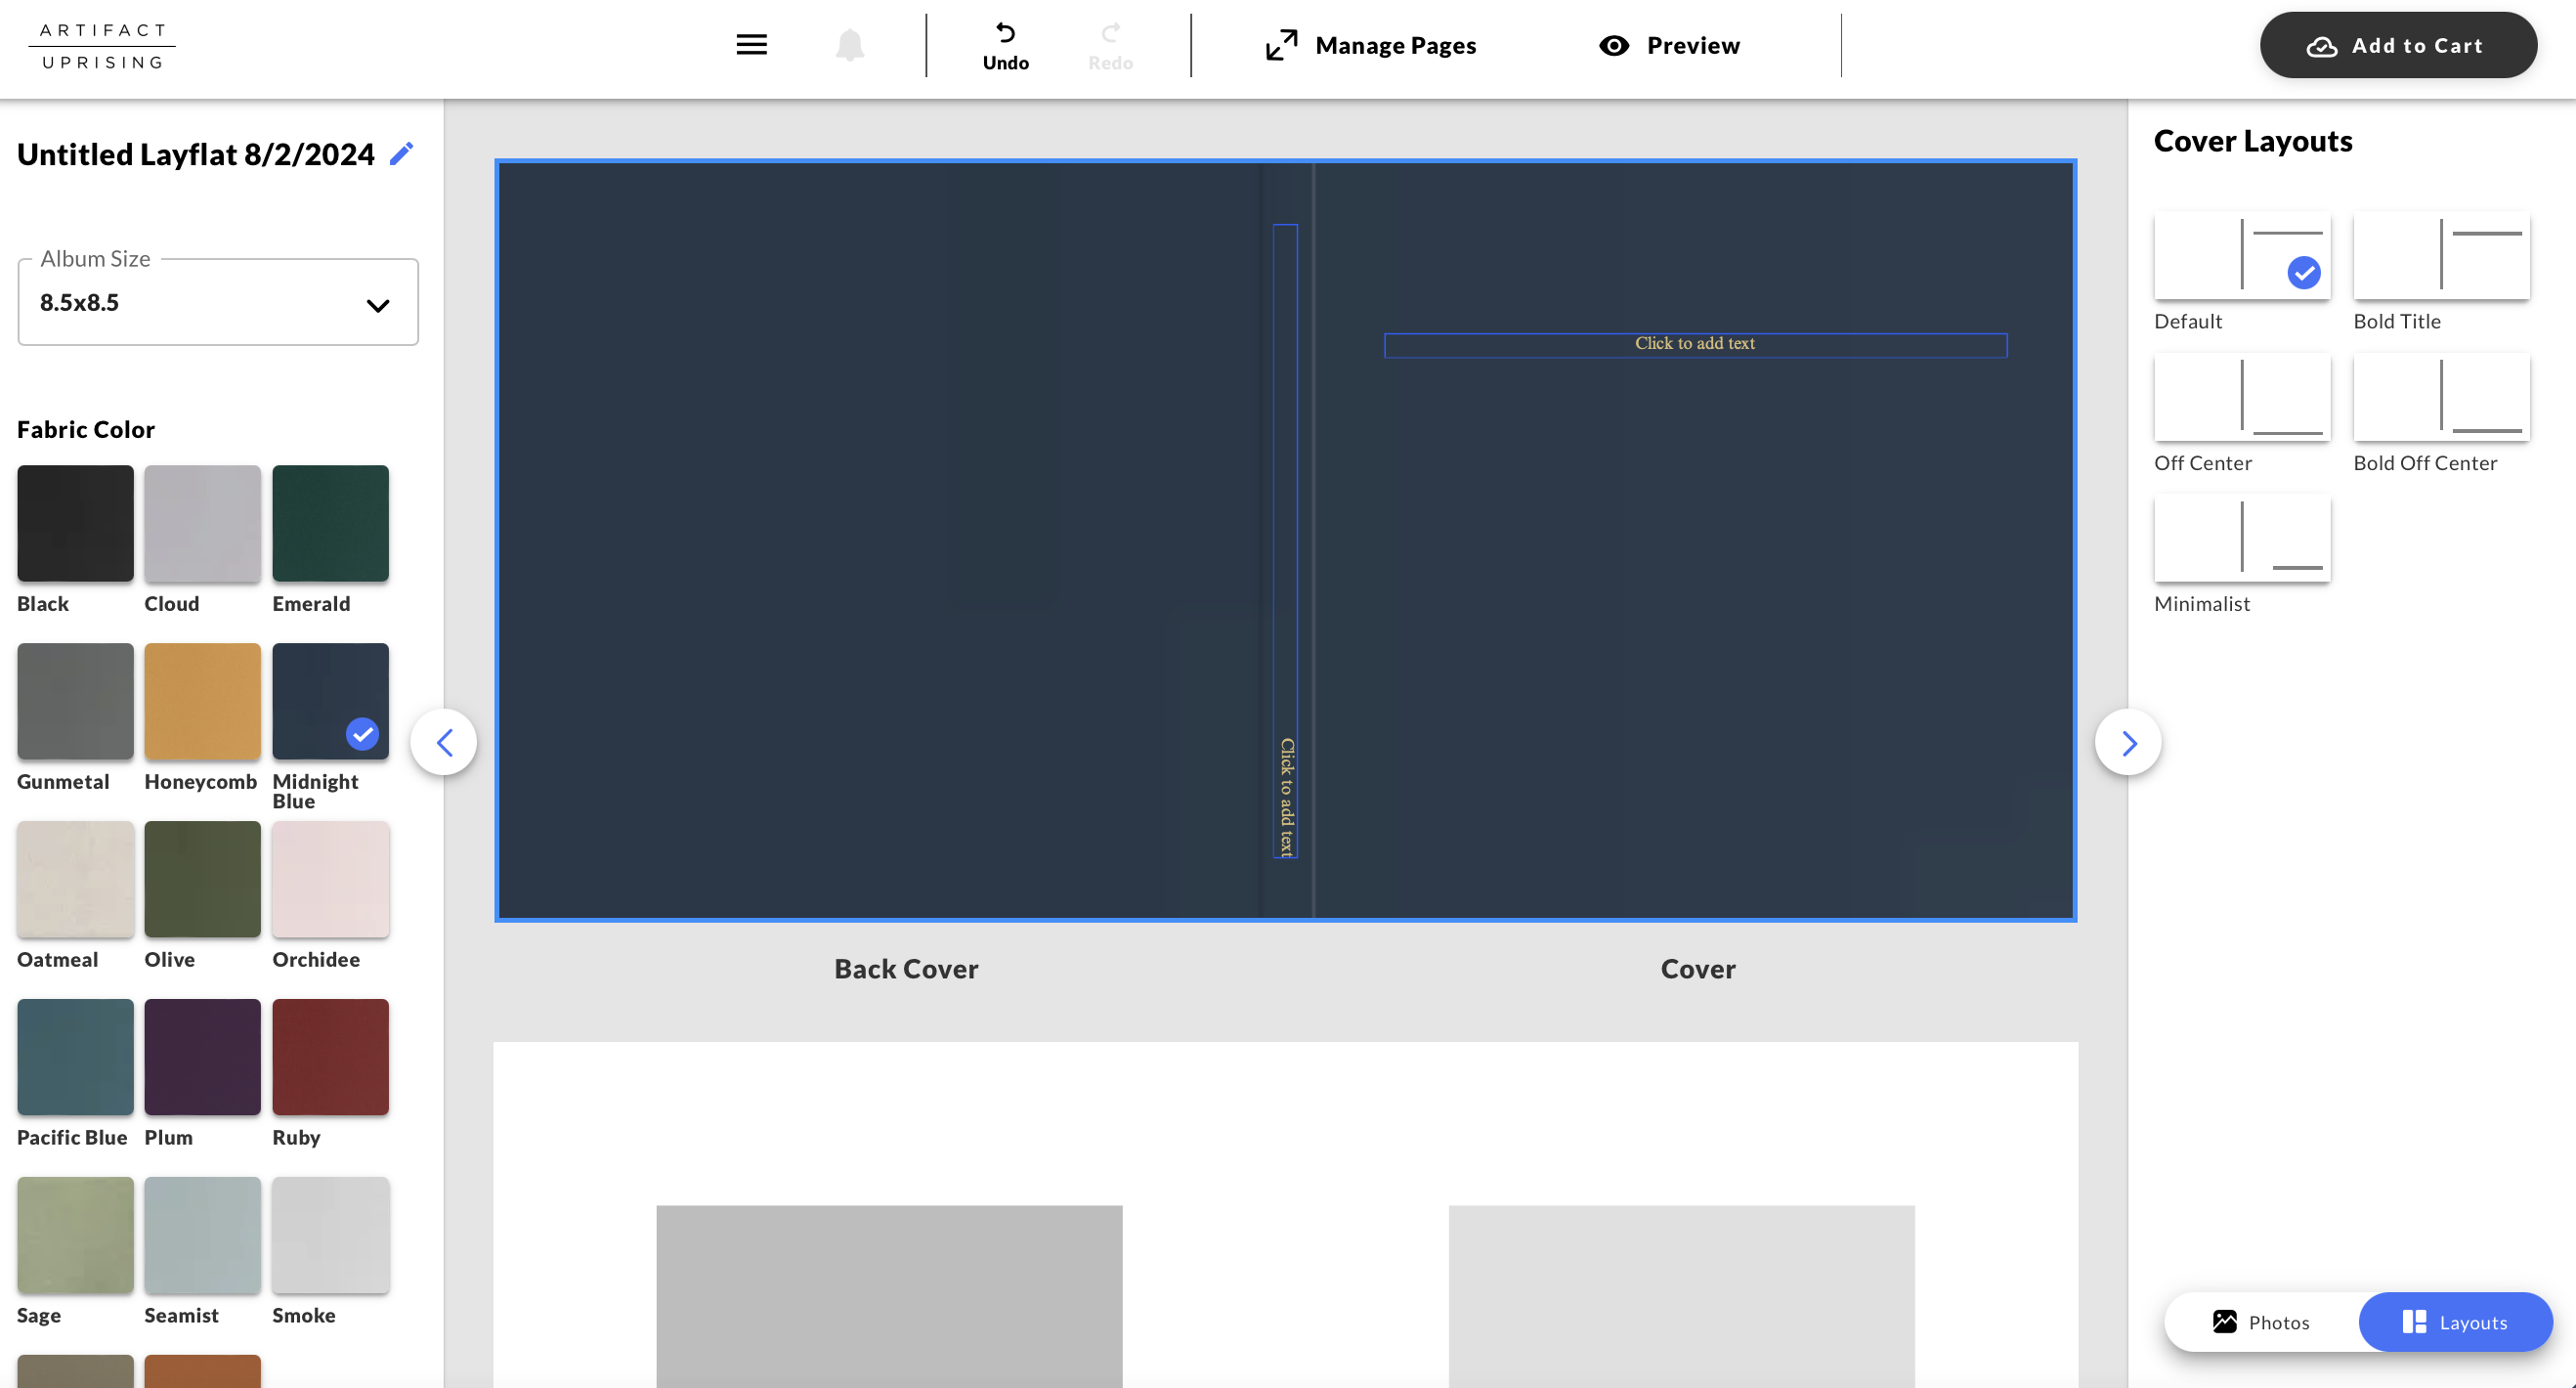Screen dimensions: 2576x1388
Task: Edit album title with pencil icon
Action: tap(401, 153)
